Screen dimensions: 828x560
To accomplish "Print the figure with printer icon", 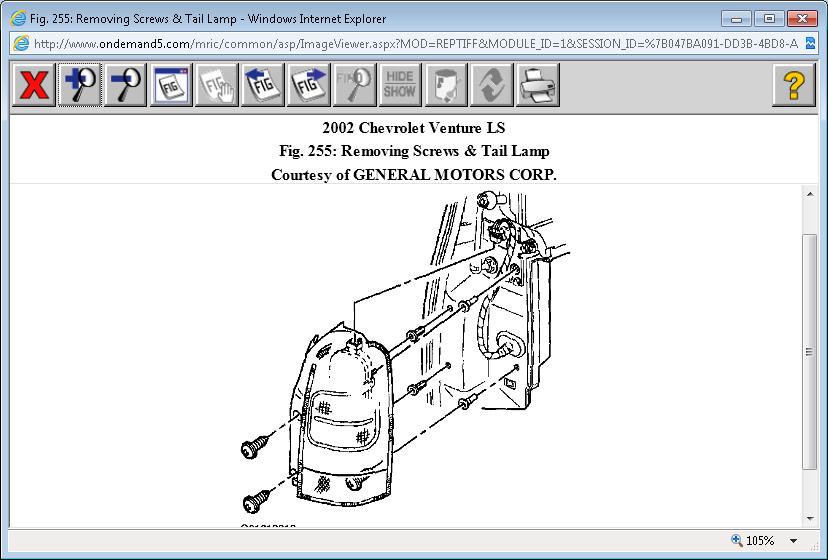I will [538, 85].
